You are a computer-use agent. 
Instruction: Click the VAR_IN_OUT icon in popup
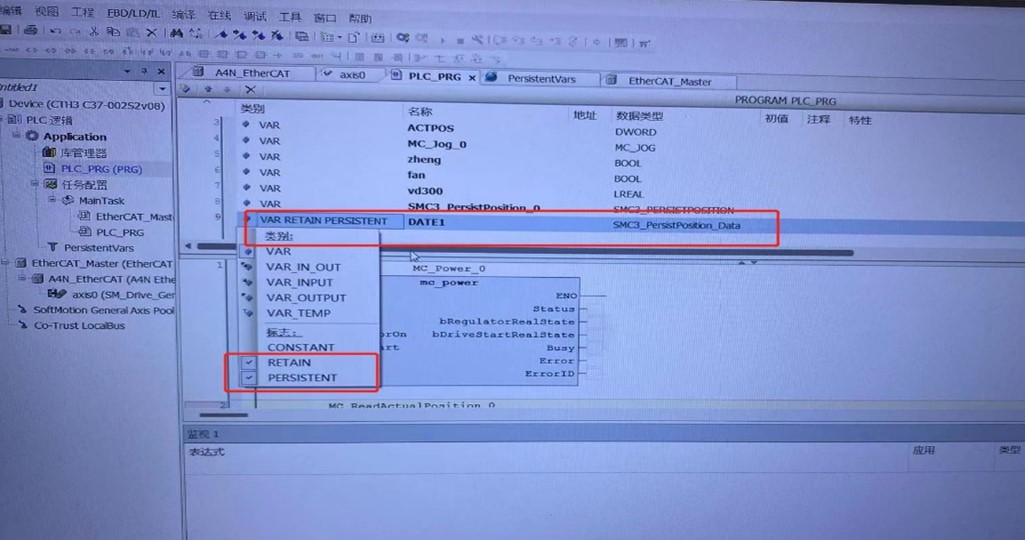pos(247,267)
